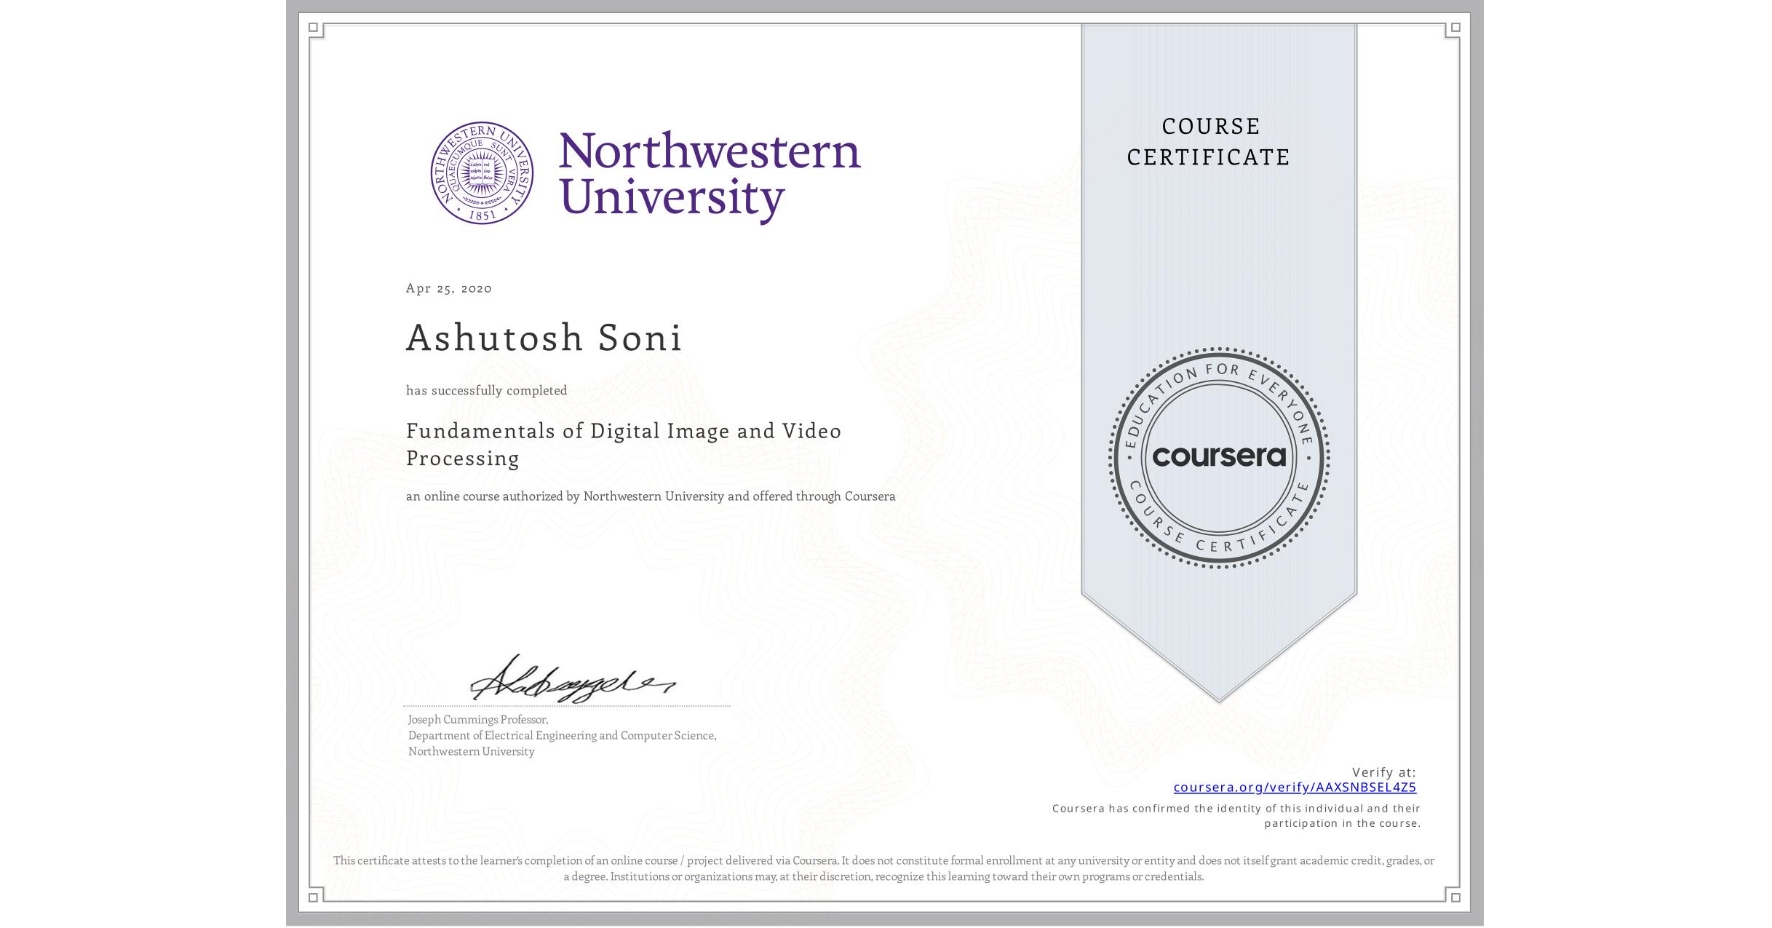Click the date 'Apr 25, 2020'
Image resolution: width=1772 pixels, height=928 pixels.
(447, 288)
